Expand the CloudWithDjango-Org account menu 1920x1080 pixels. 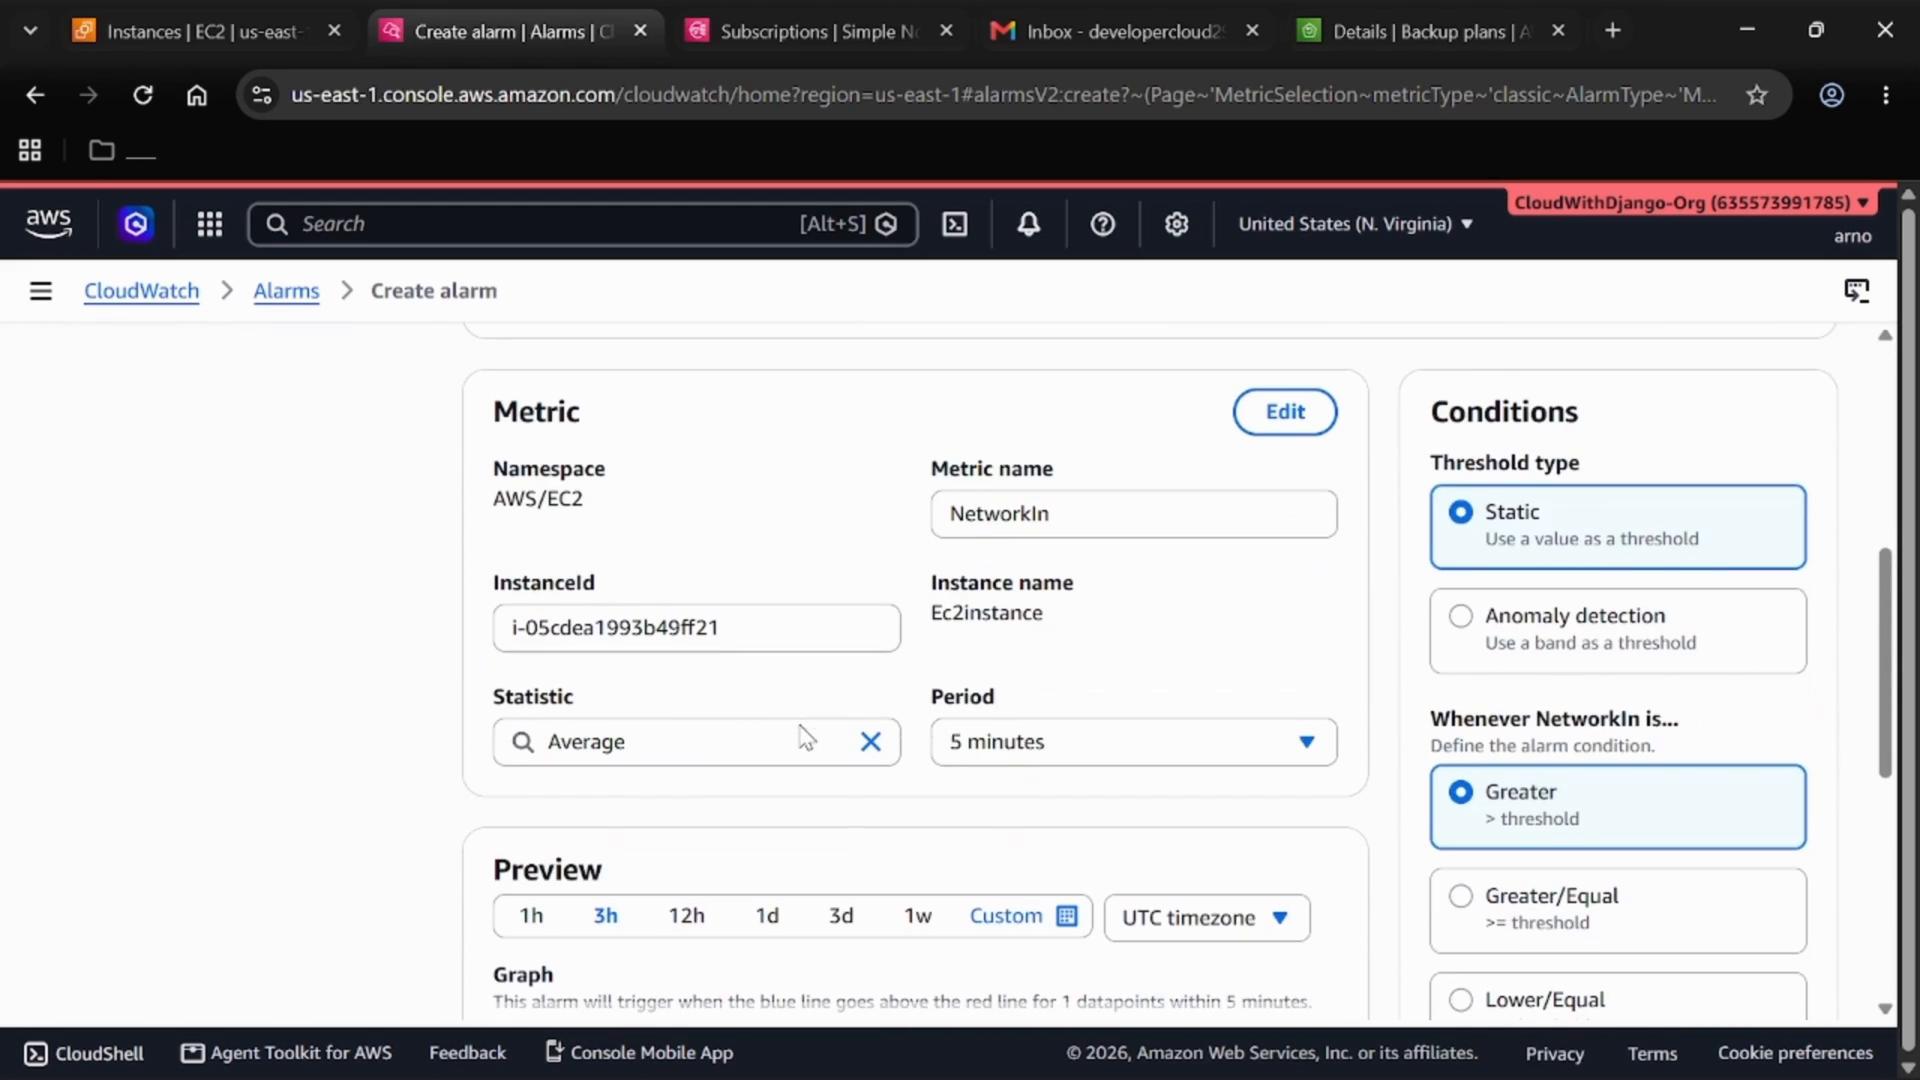click(1691, 202)
